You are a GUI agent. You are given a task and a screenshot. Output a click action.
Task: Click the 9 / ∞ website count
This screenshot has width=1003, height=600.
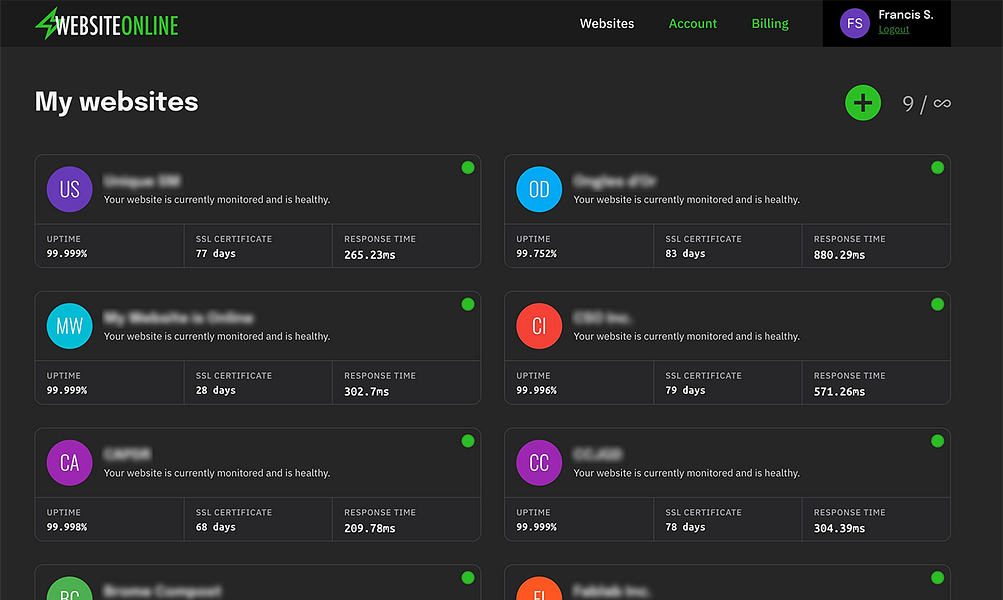(x=926, y=104)
